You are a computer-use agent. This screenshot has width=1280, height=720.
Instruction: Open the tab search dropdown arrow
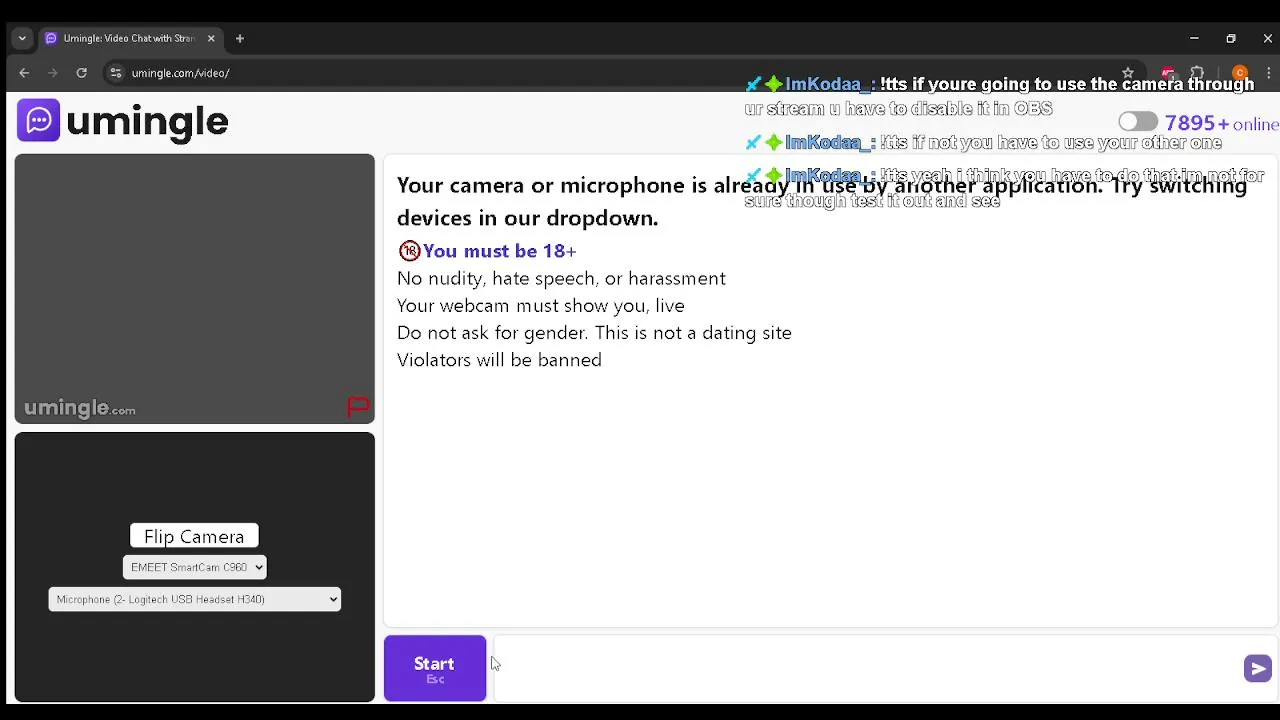pyautogui.click(x=22, y=38)
